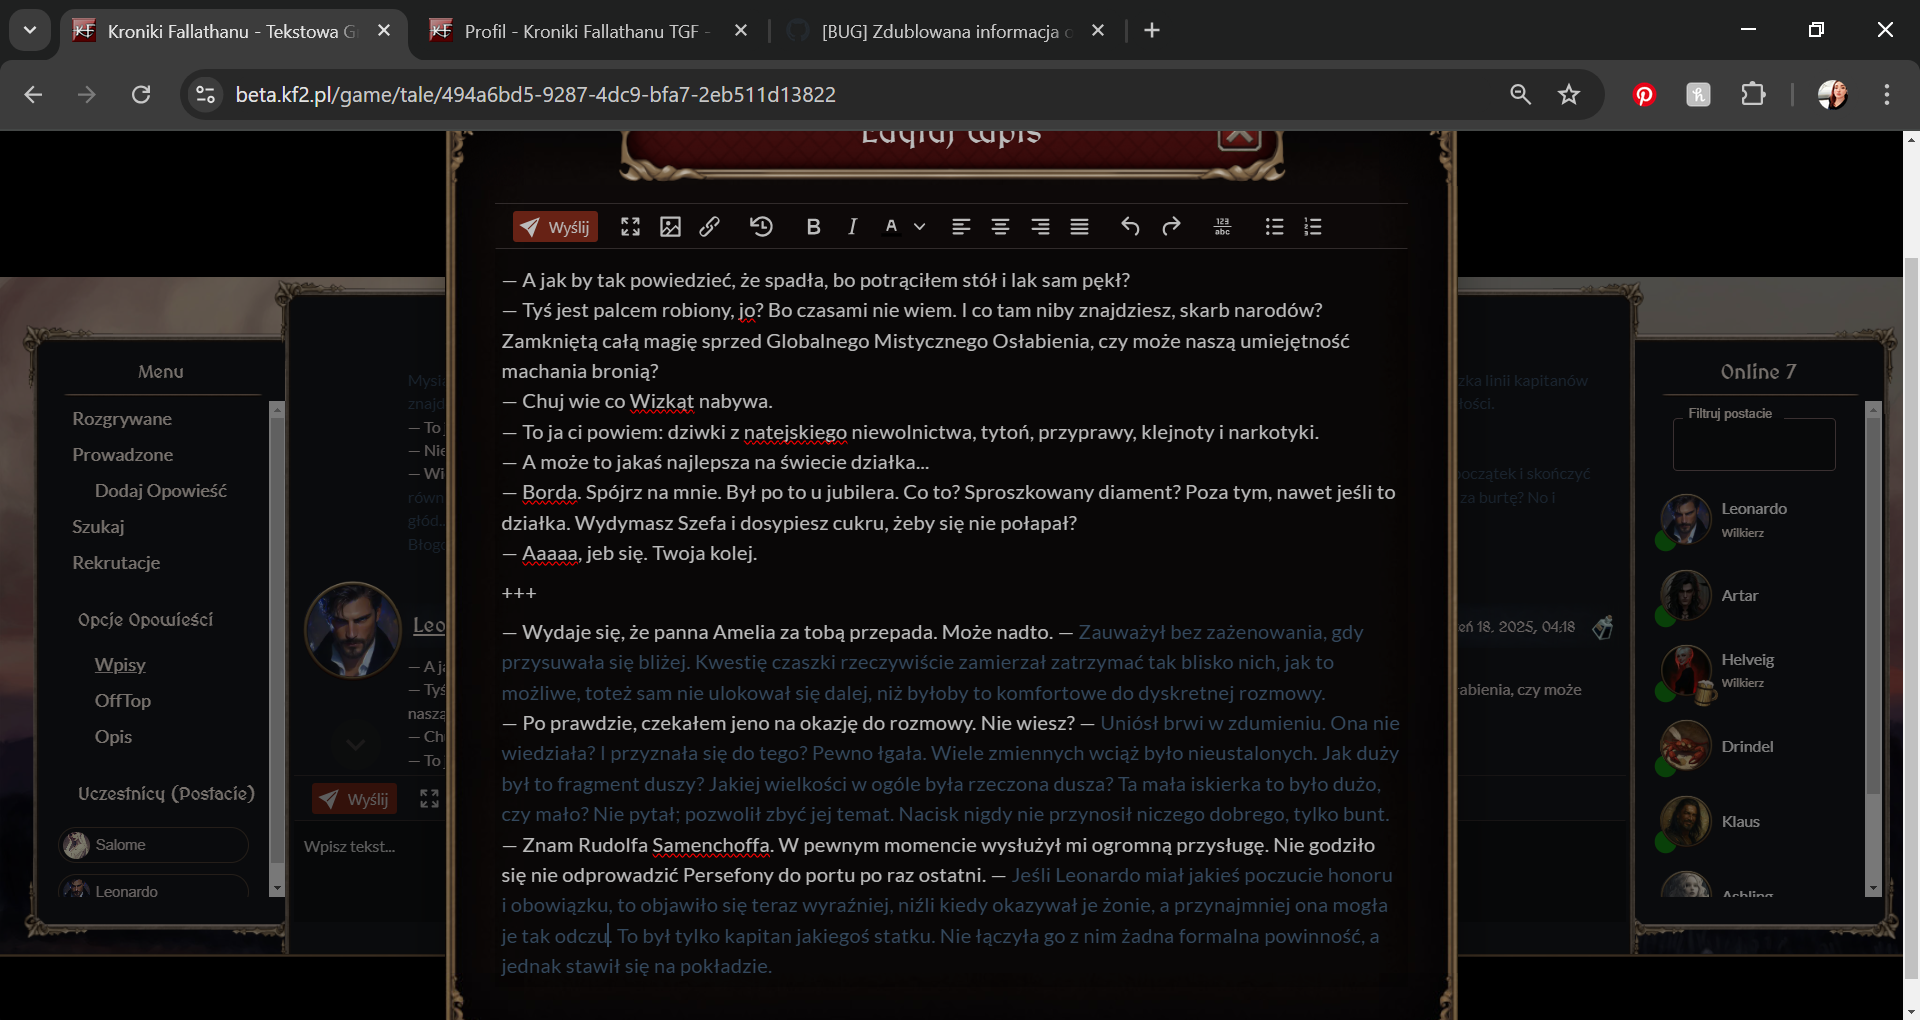Image resolution: width=1920 pixels, height=1020 pixels.
Task: Open Opis under Opcje Opowieści
Action: (x=113, y=737)
